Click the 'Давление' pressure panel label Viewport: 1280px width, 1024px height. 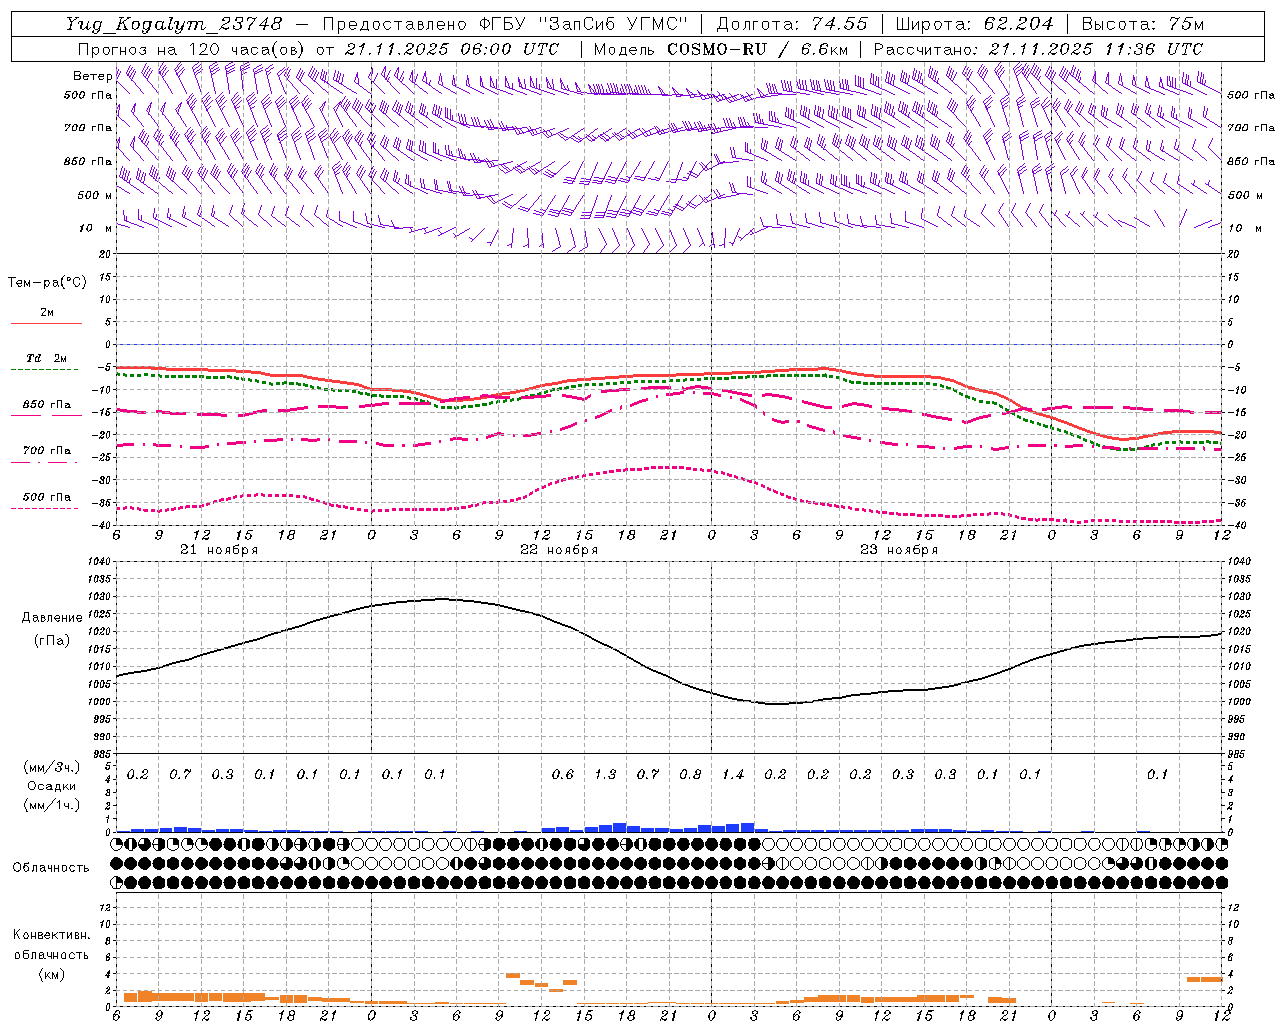point(52,618)
